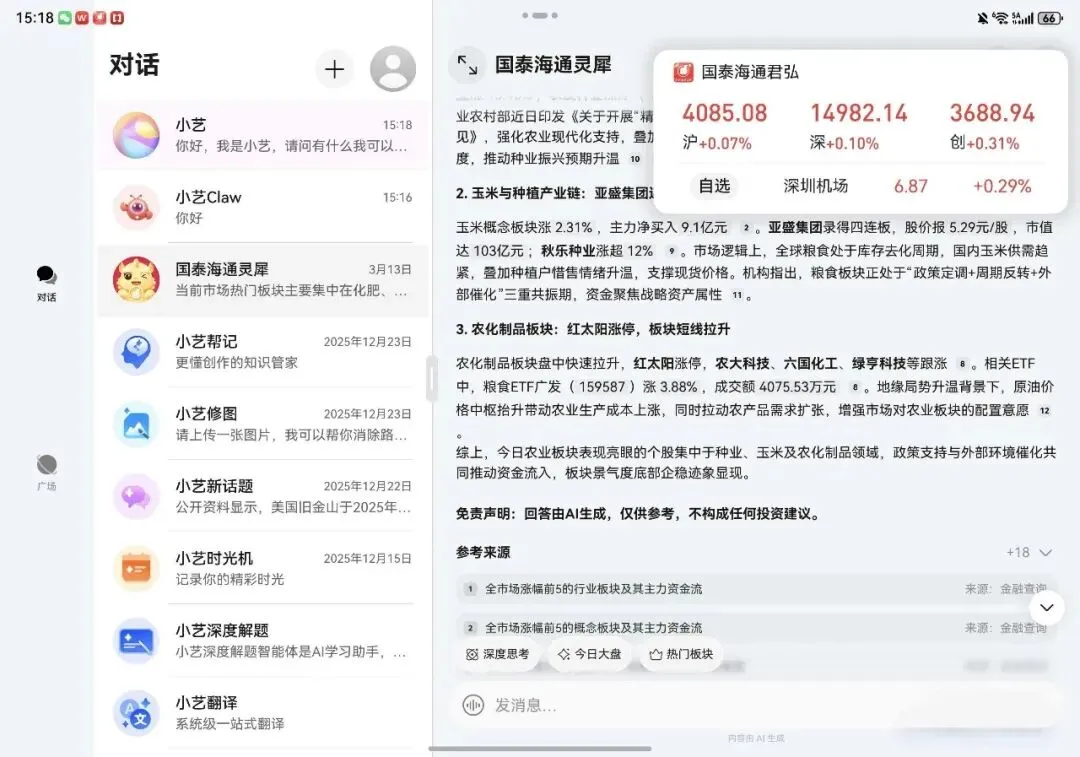Click the 小艺 colorful orb avatar
Viewport: 1080px width, 757px height.
[x=136, y=135]
